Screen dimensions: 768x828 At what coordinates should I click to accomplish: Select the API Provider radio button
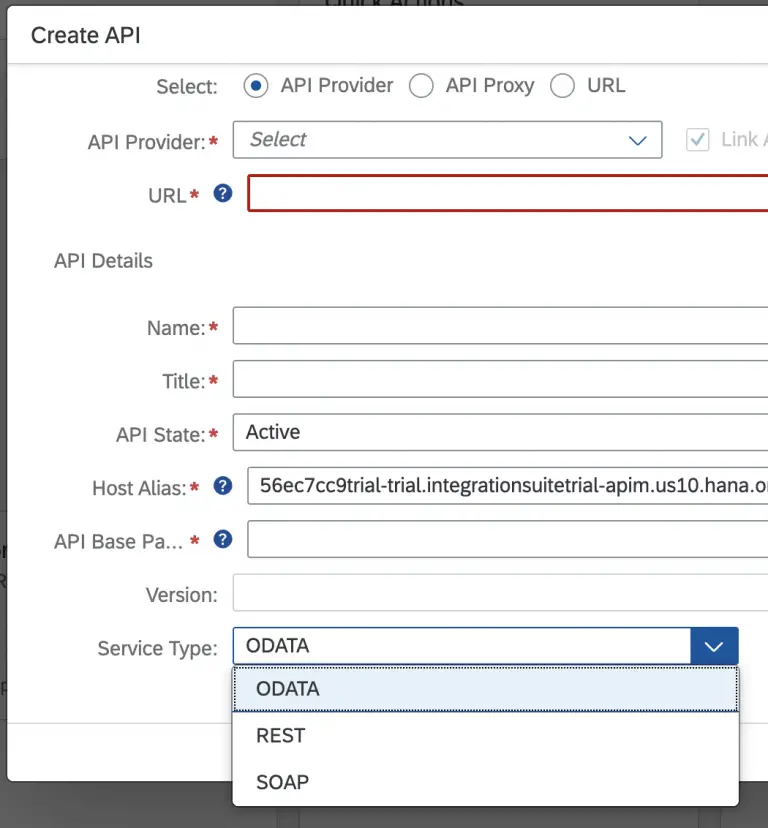[x=255, y=86]
